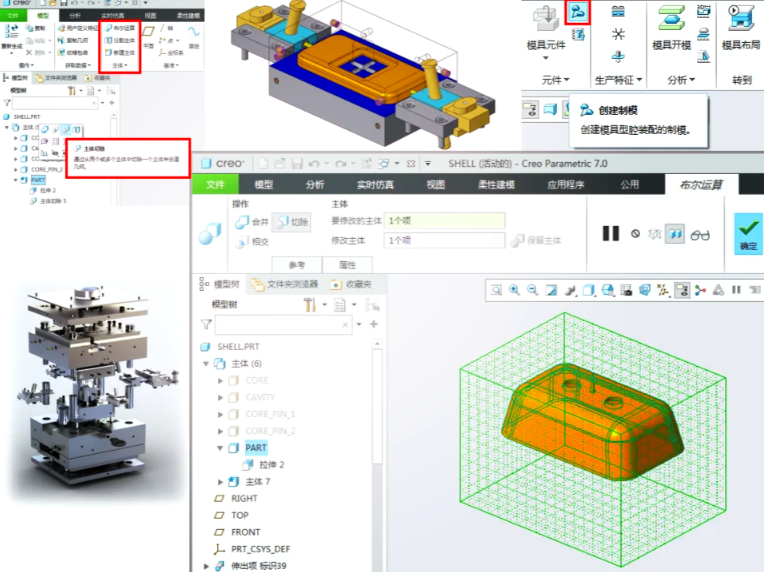Image resolution: width=764 pixels, height=572 pixels.
Task: Switch to the 分析 tab in the SHELL window
Action: 315,184
